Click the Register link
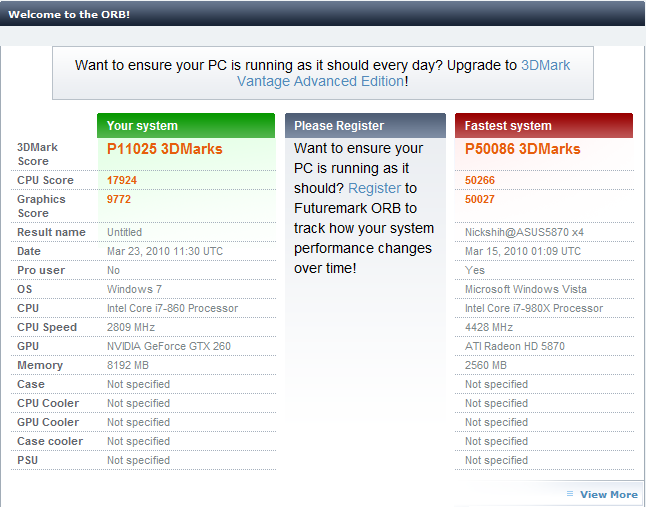 (374, 188)
